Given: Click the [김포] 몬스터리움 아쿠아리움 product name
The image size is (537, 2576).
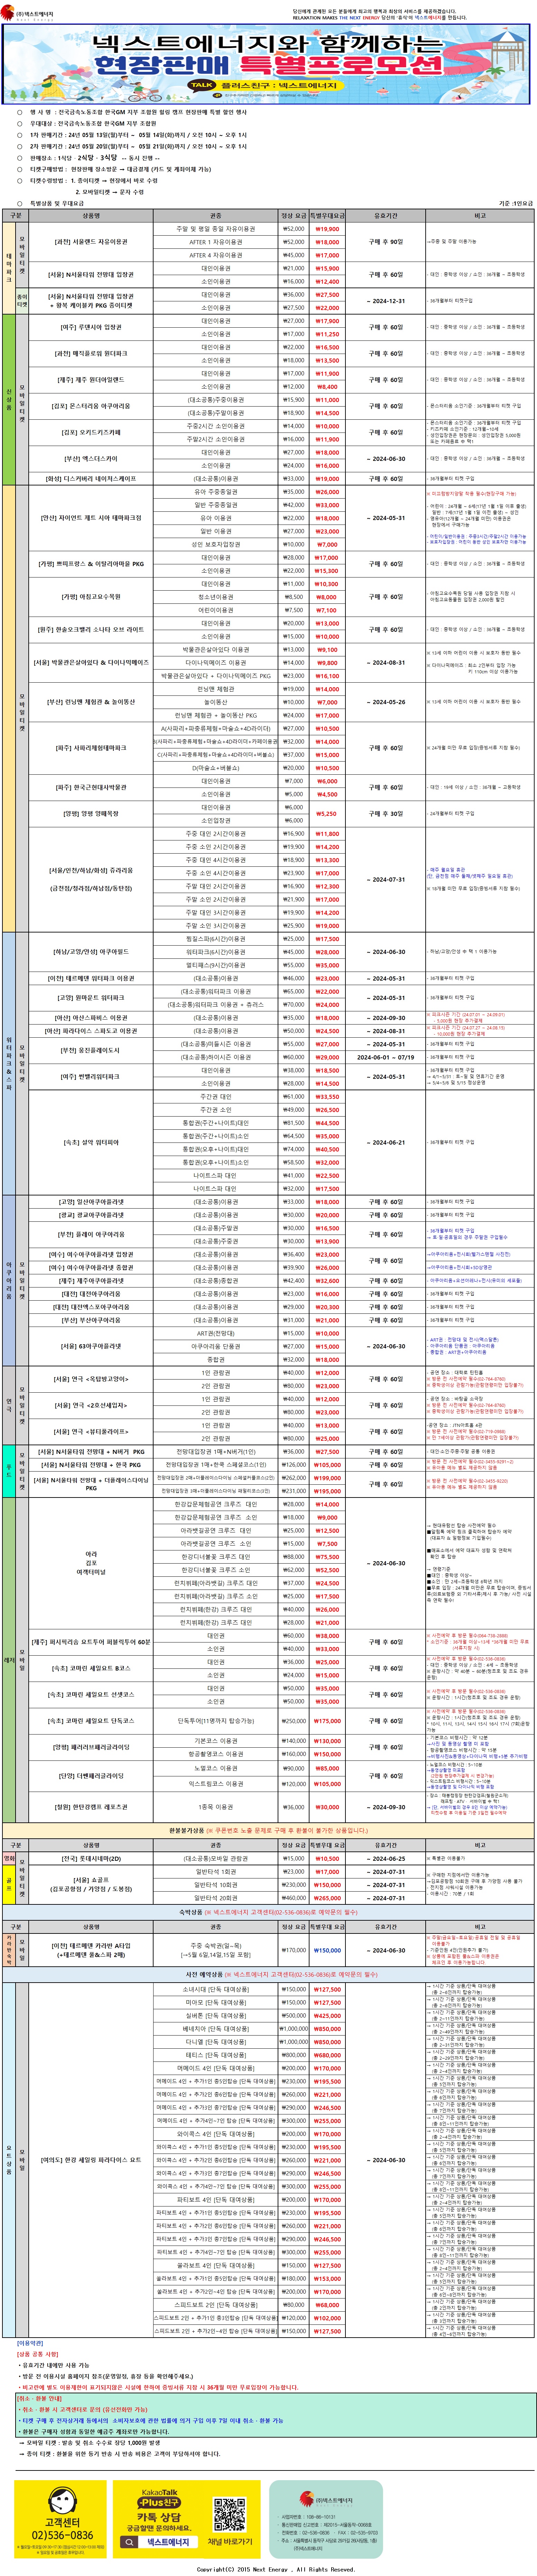Looking at the screenshot, I should [x=91, y=406].
